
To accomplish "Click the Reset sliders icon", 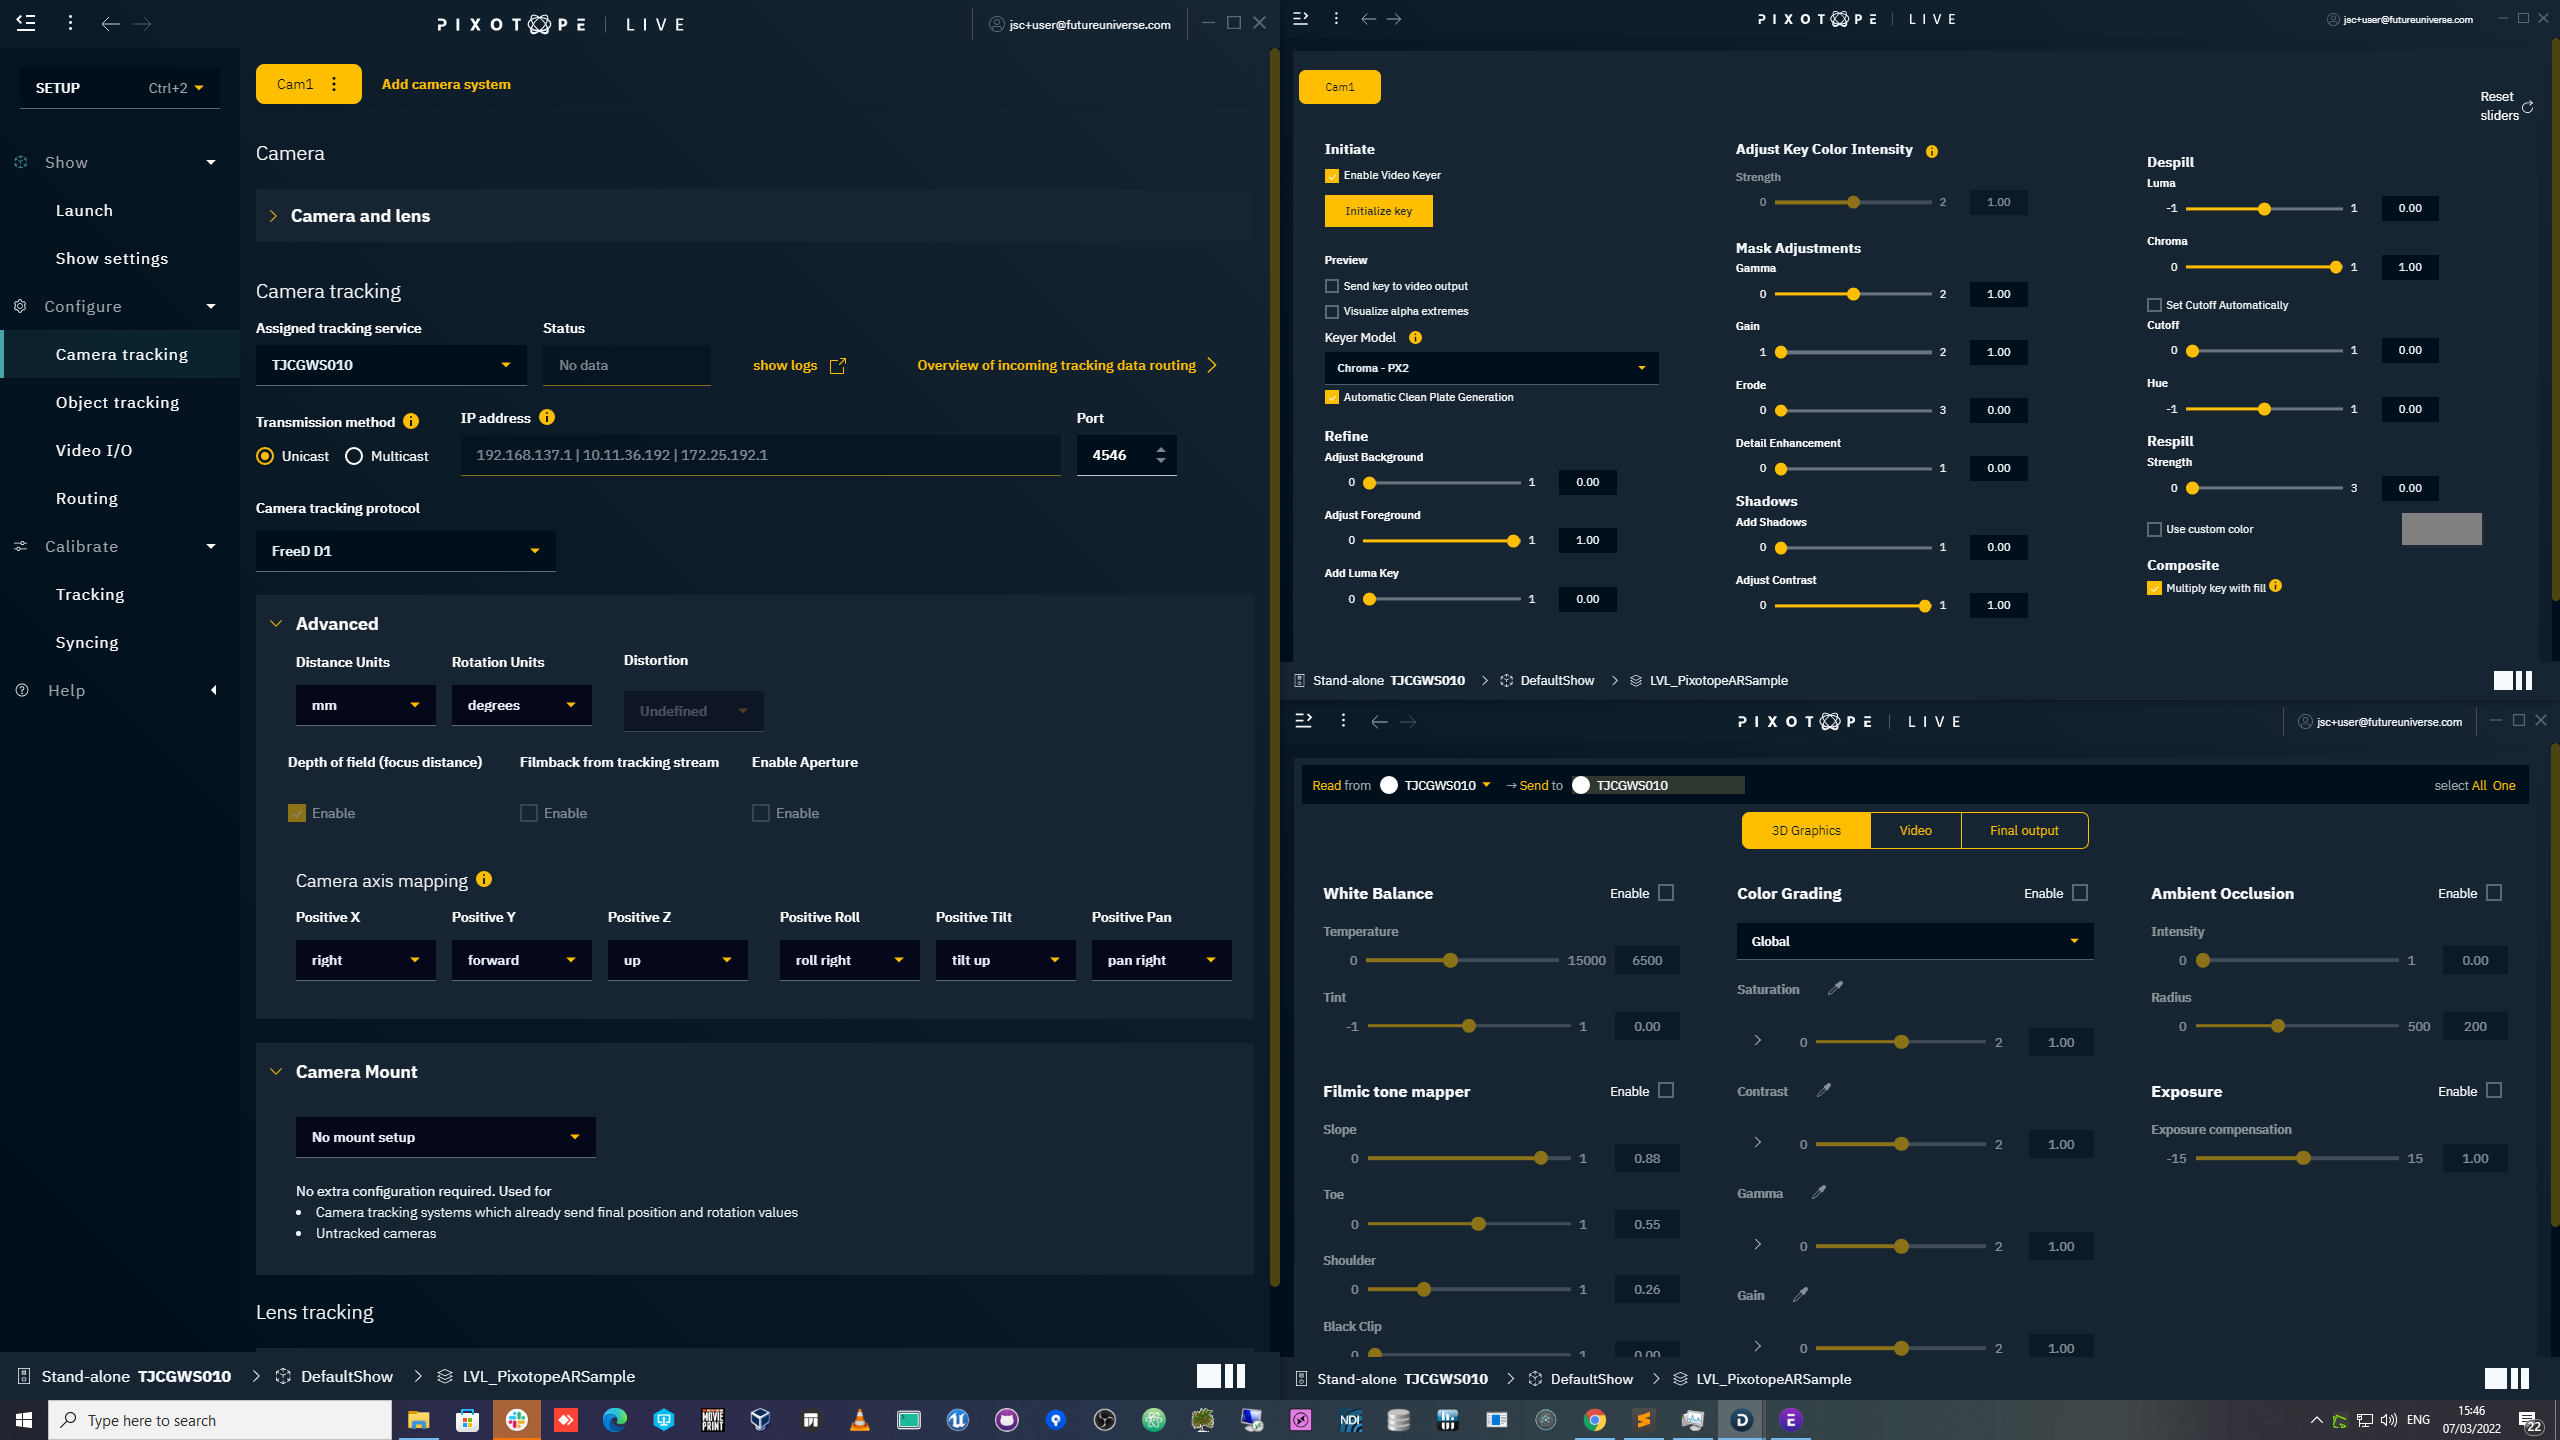I will pyautogui.click(x=2527, y=106).
